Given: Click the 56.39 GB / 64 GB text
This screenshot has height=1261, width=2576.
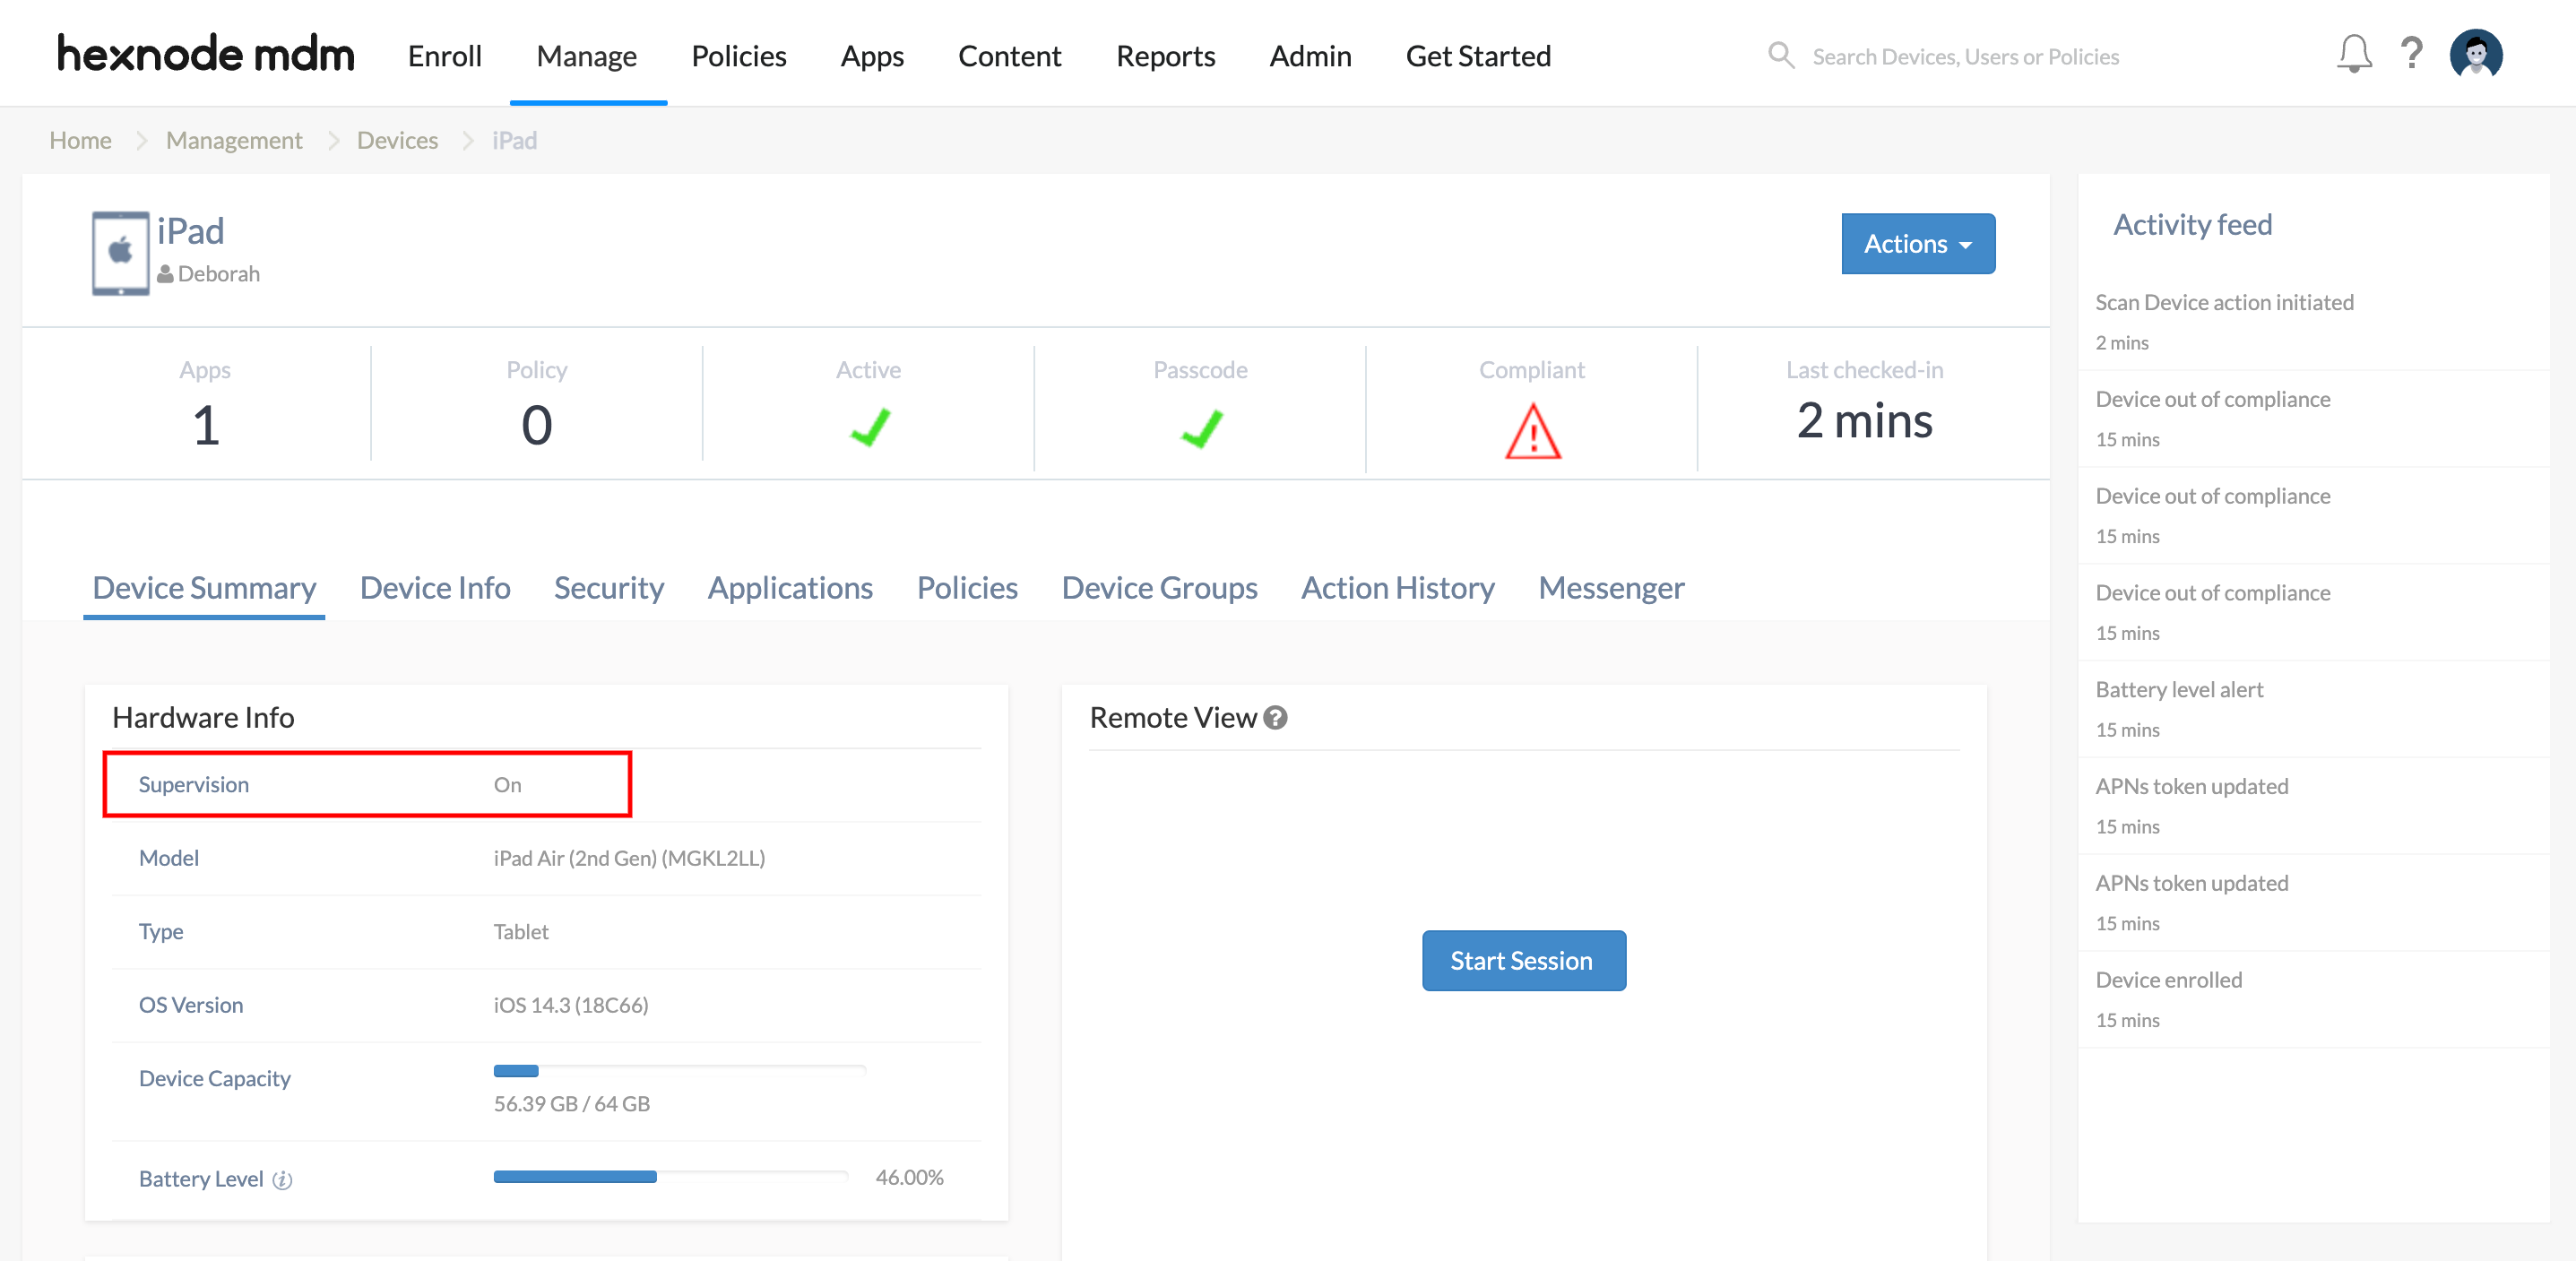Looking at the screenshot, I should (x=571, y=1103).
